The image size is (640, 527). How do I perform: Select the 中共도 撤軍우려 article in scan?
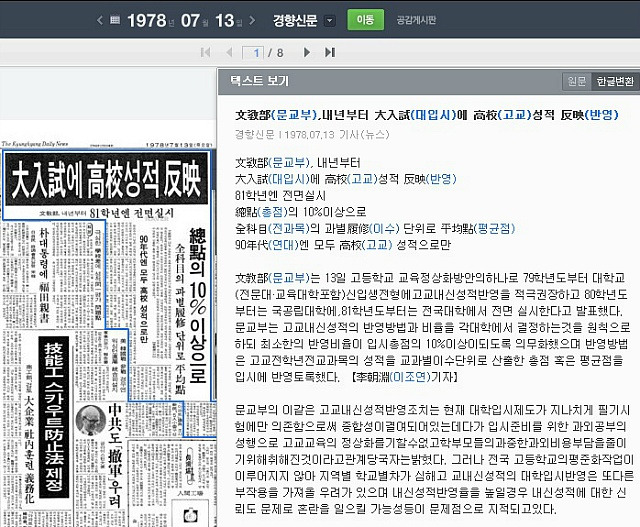[x=116, y=455]
